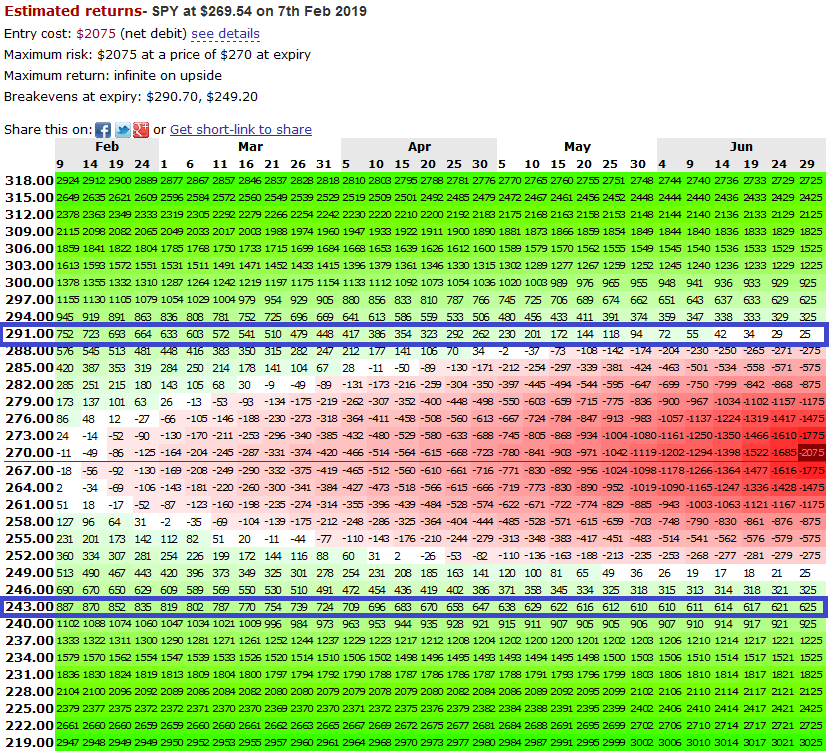Click the '20' date header under Apr
The width and height of the screenshot is (829, 755).
coord(428,164)
